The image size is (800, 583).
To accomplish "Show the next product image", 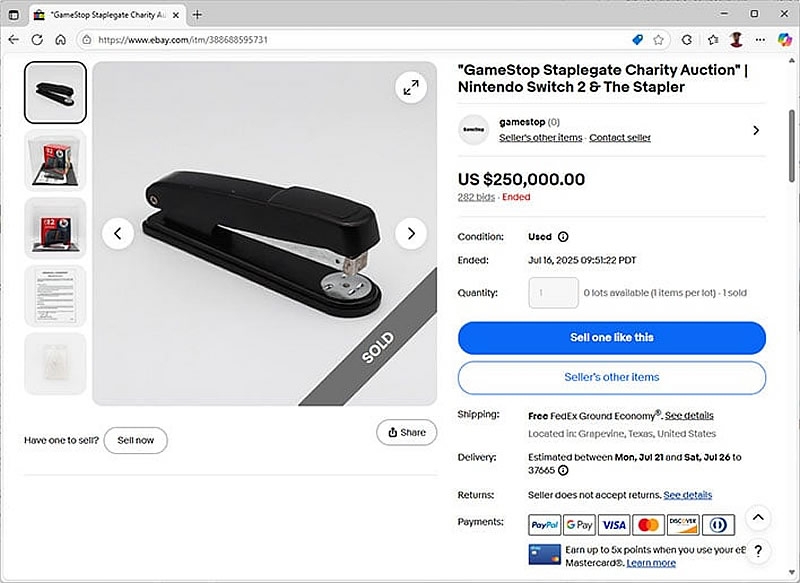I will tap(411, 233).
